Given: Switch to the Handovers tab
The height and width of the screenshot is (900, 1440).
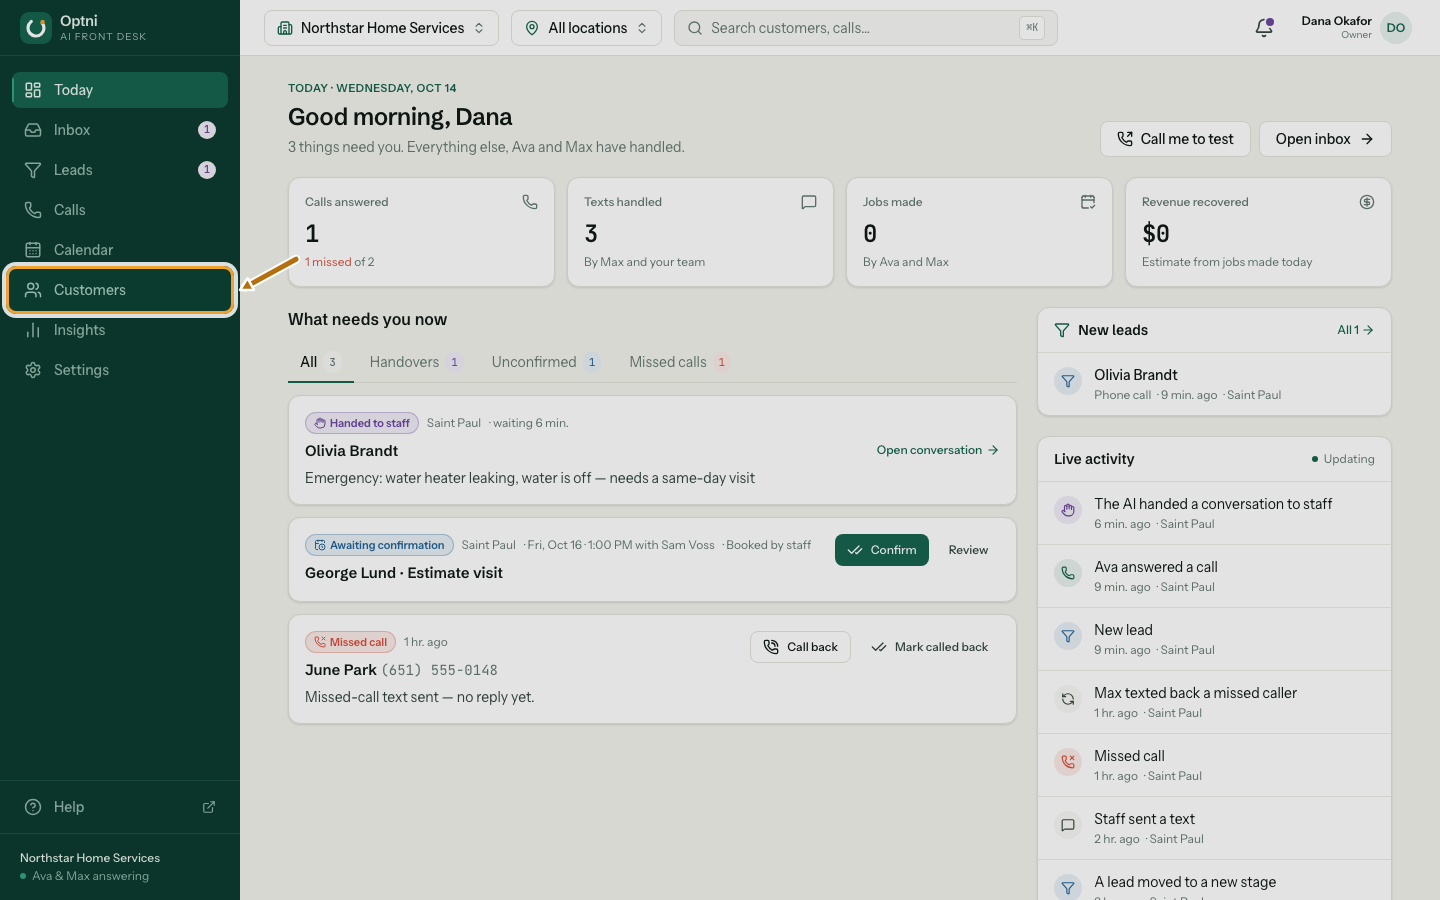Looking at the screenshot, I should (x=415, y=362).
